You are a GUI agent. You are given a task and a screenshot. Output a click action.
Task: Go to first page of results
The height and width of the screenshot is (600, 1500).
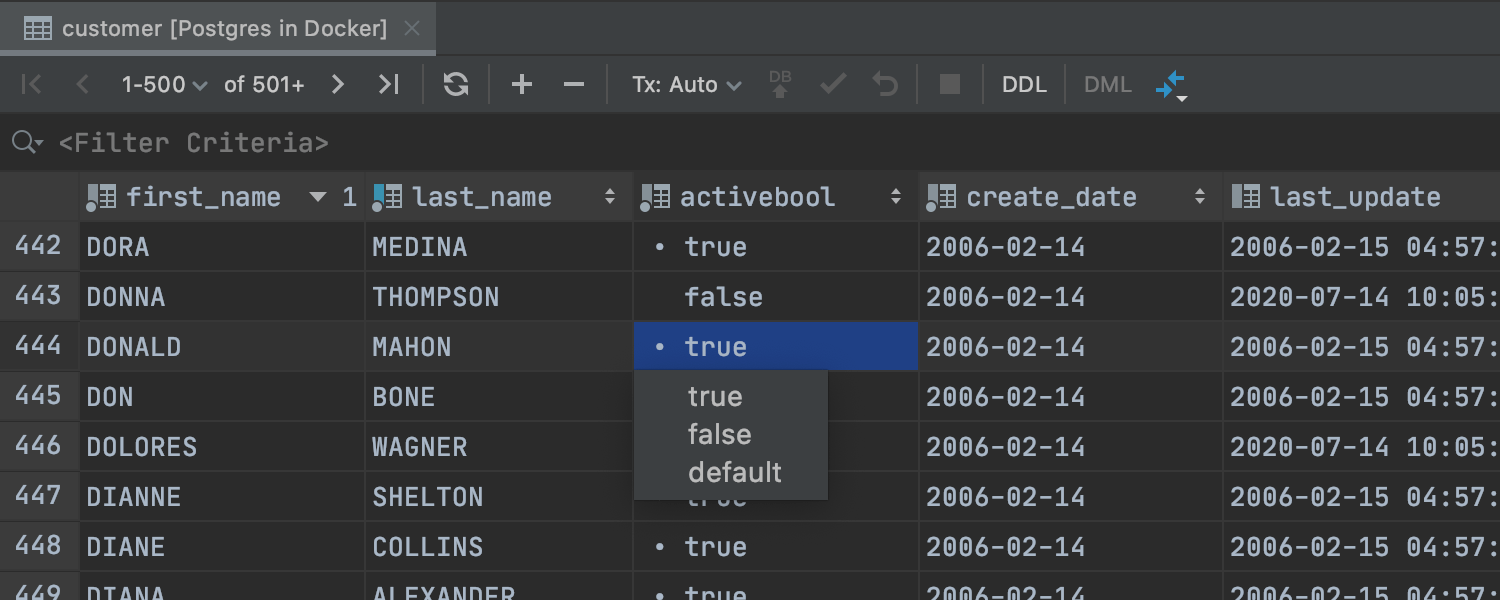click(x=32, y=85)
